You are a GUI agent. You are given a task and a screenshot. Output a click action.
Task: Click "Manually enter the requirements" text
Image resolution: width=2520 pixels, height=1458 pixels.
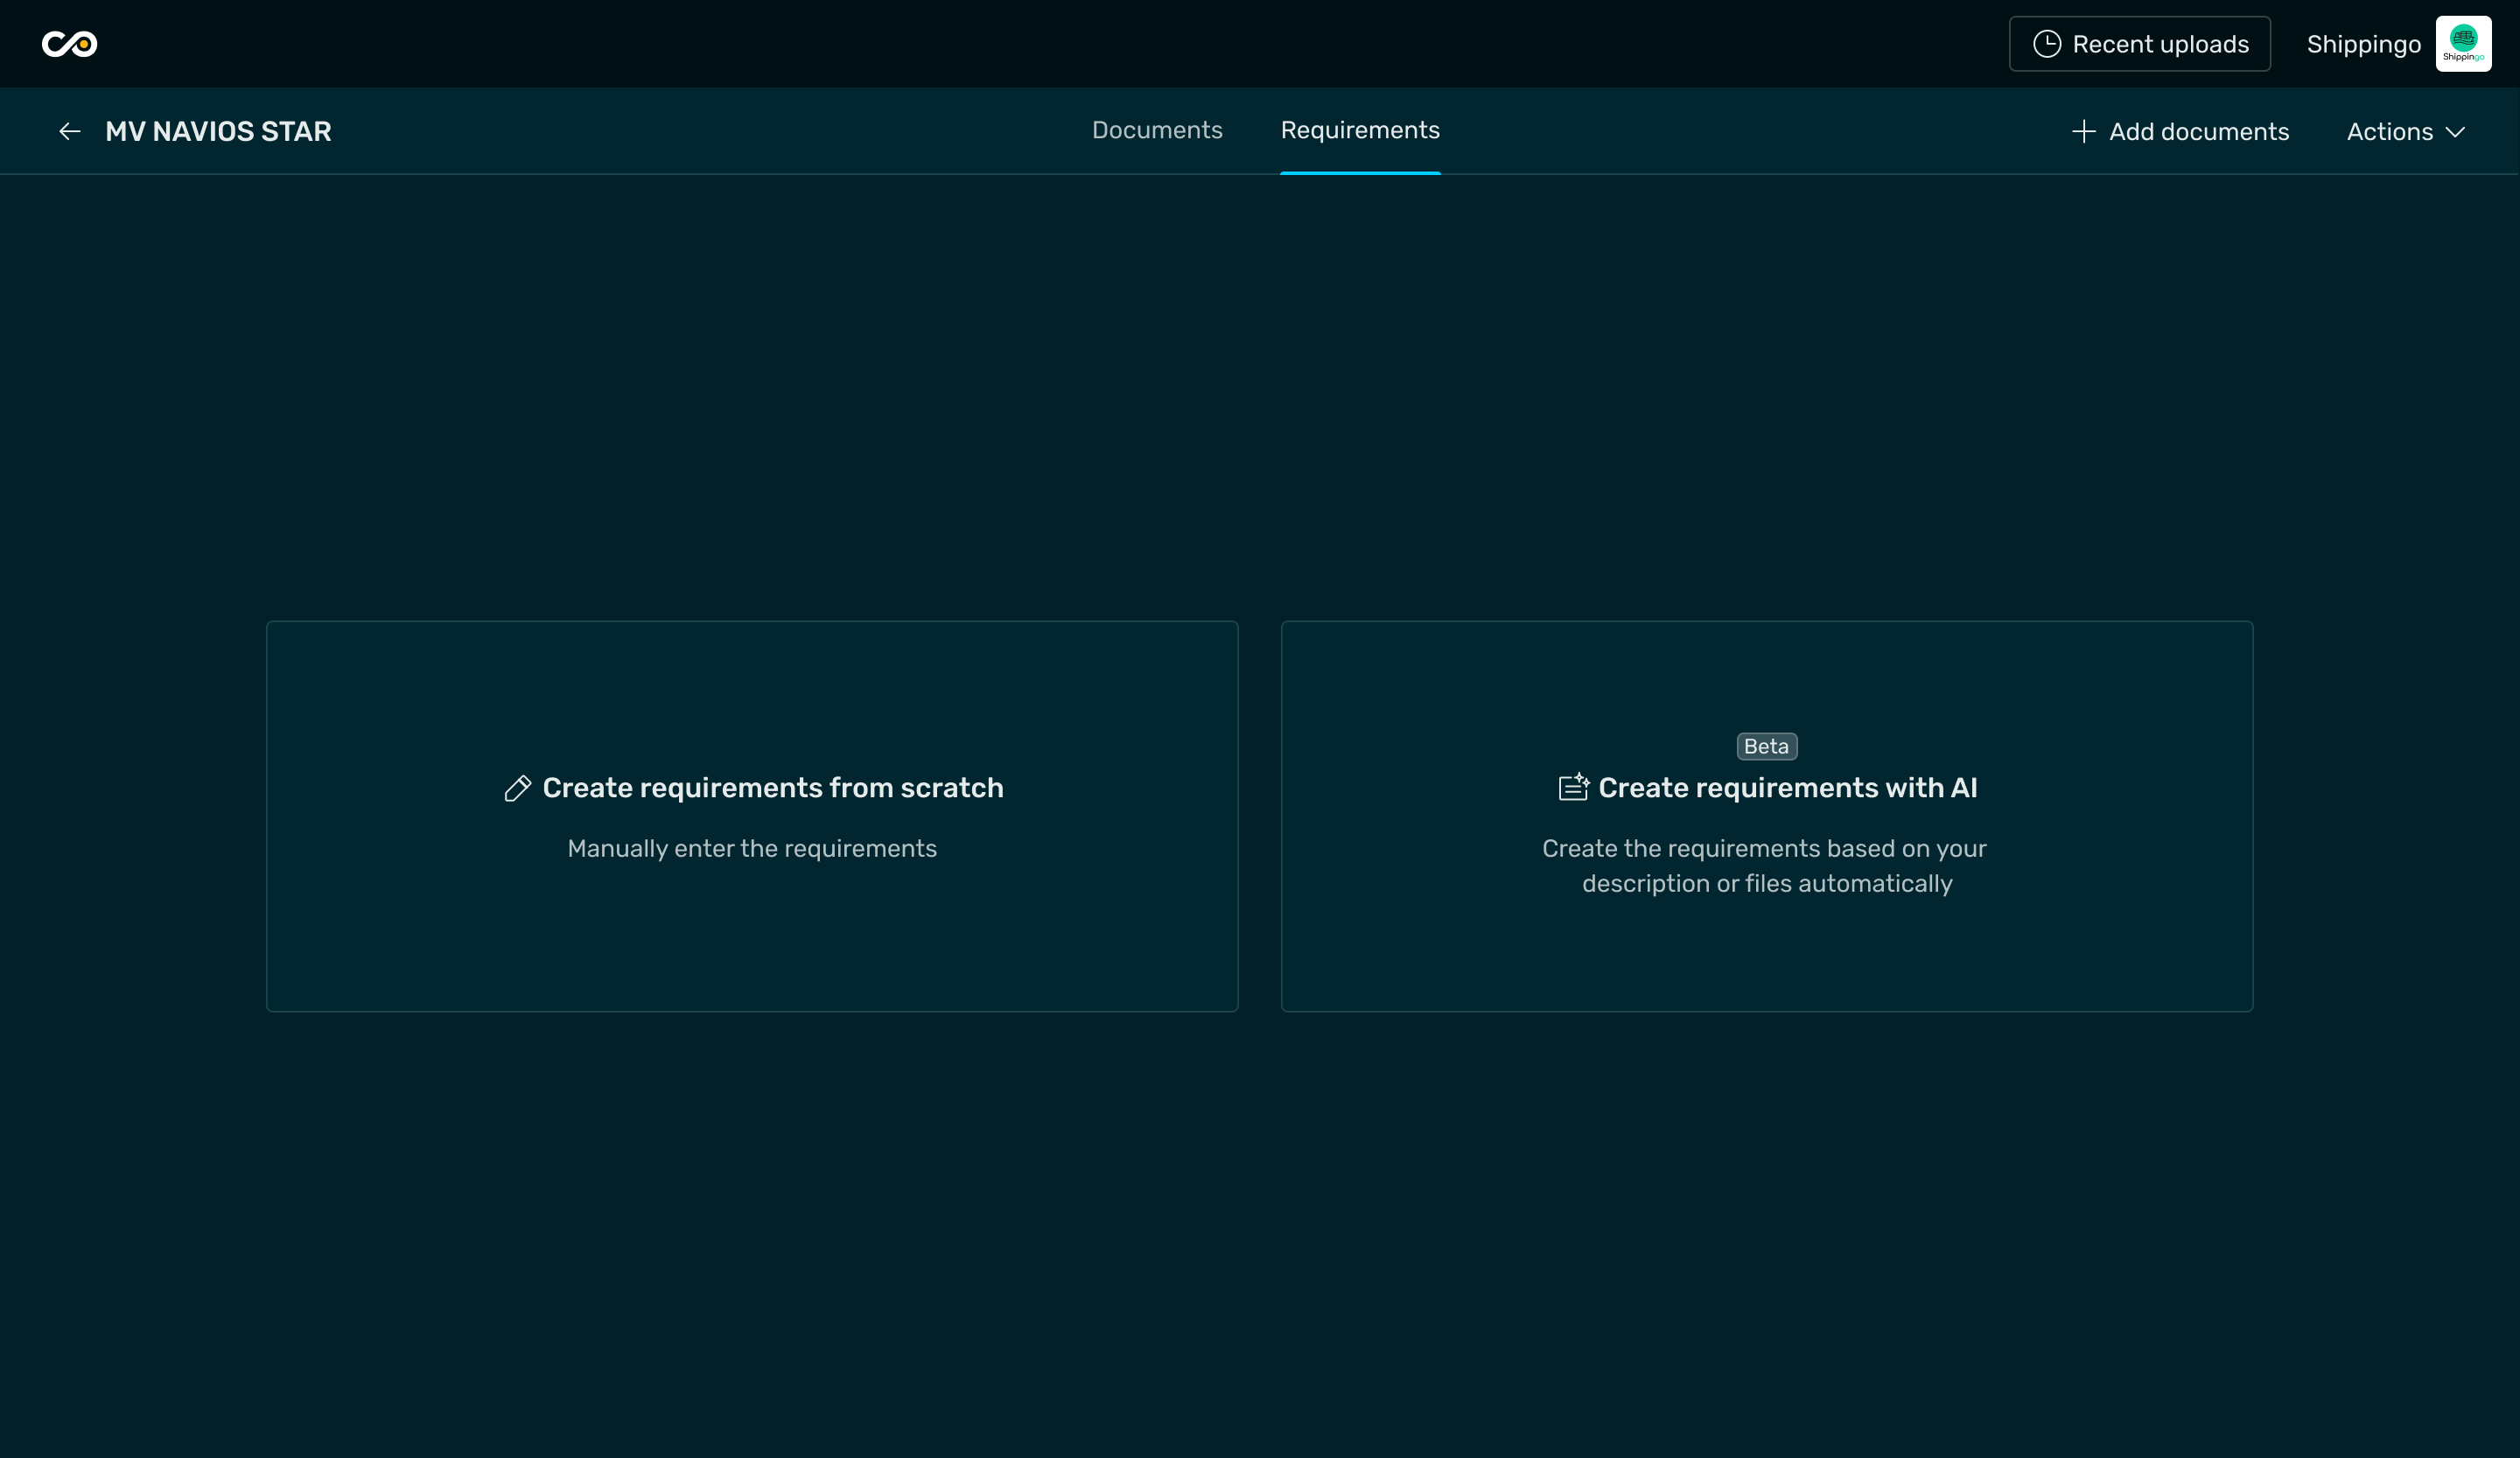pyautogui.click(x=752, y=848)
